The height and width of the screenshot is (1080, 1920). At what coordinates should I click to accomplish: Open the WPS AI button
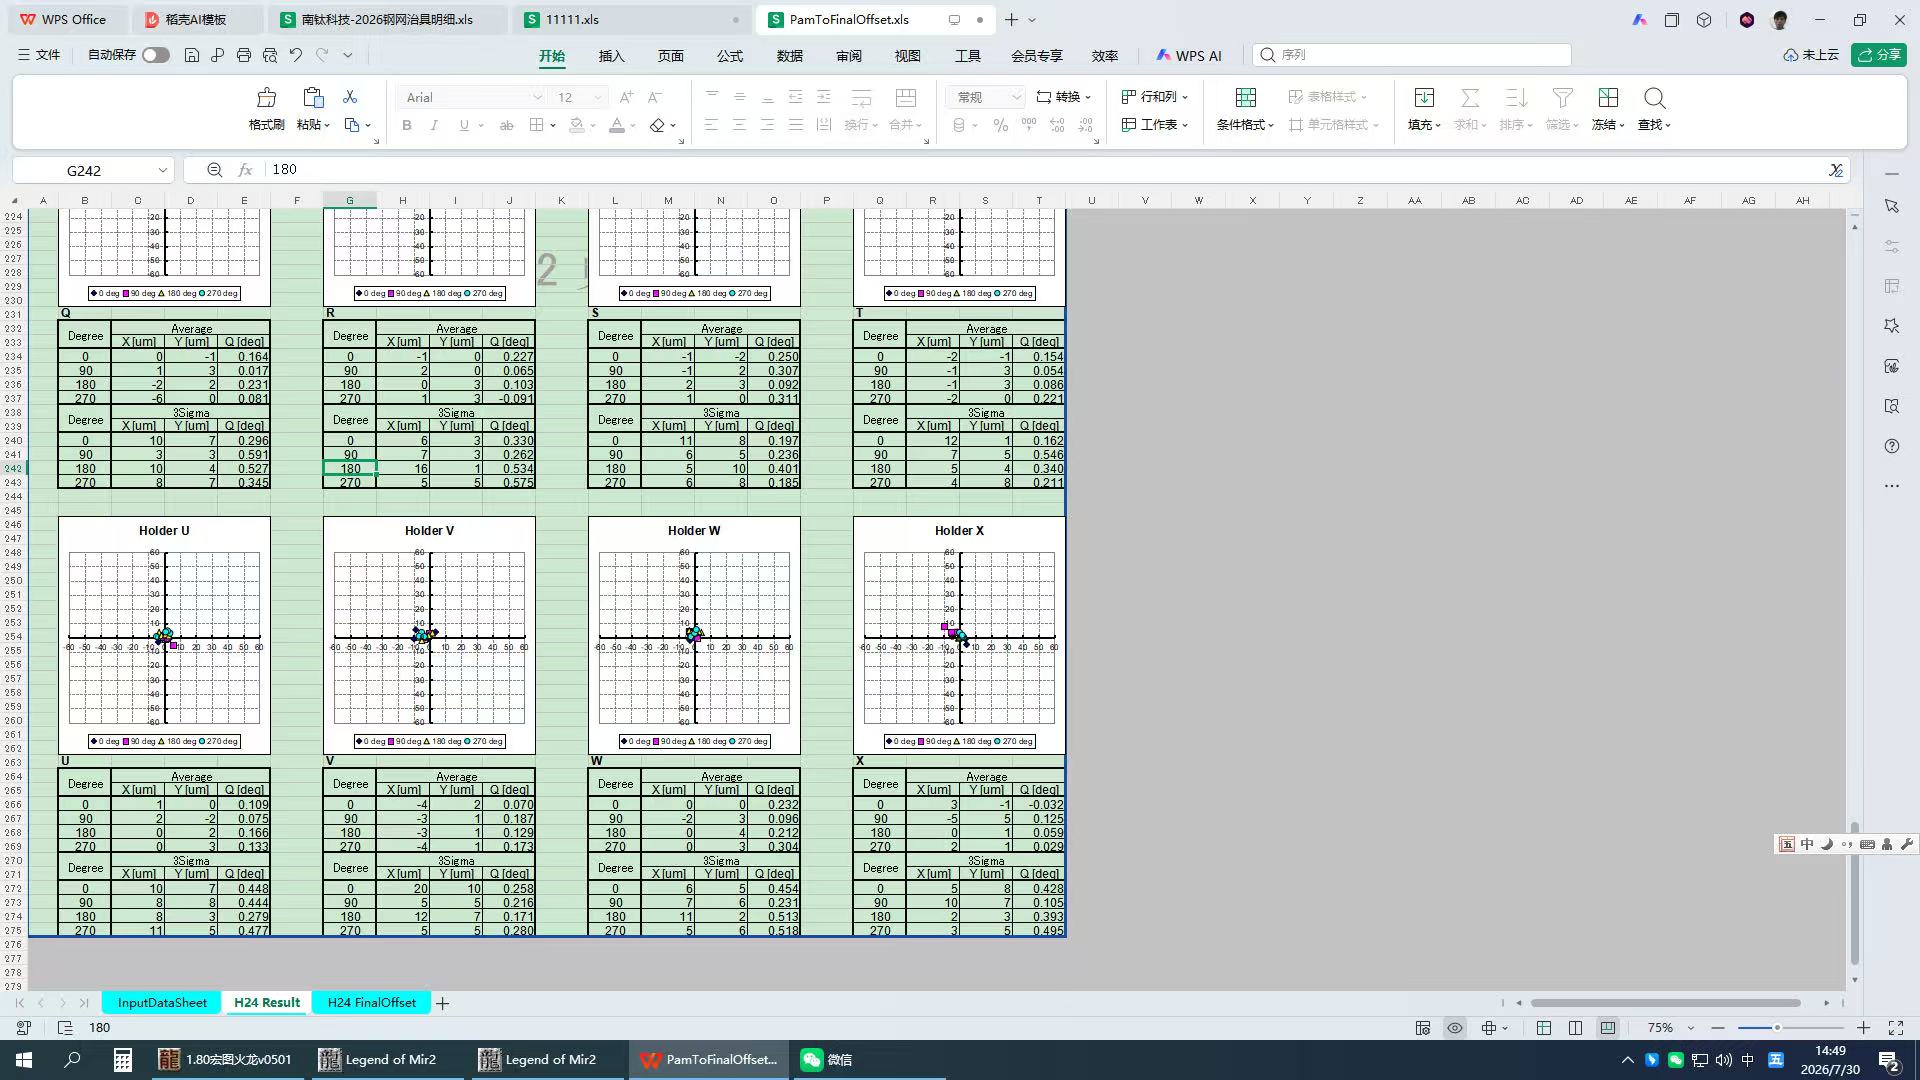click(1189, 56)
